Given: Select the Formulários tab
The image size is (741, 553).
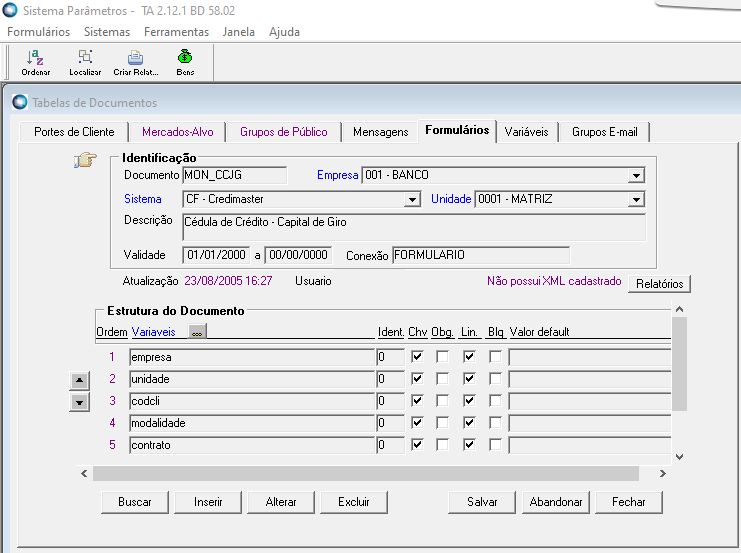Looking at the screenshot, I should point(457,130).
